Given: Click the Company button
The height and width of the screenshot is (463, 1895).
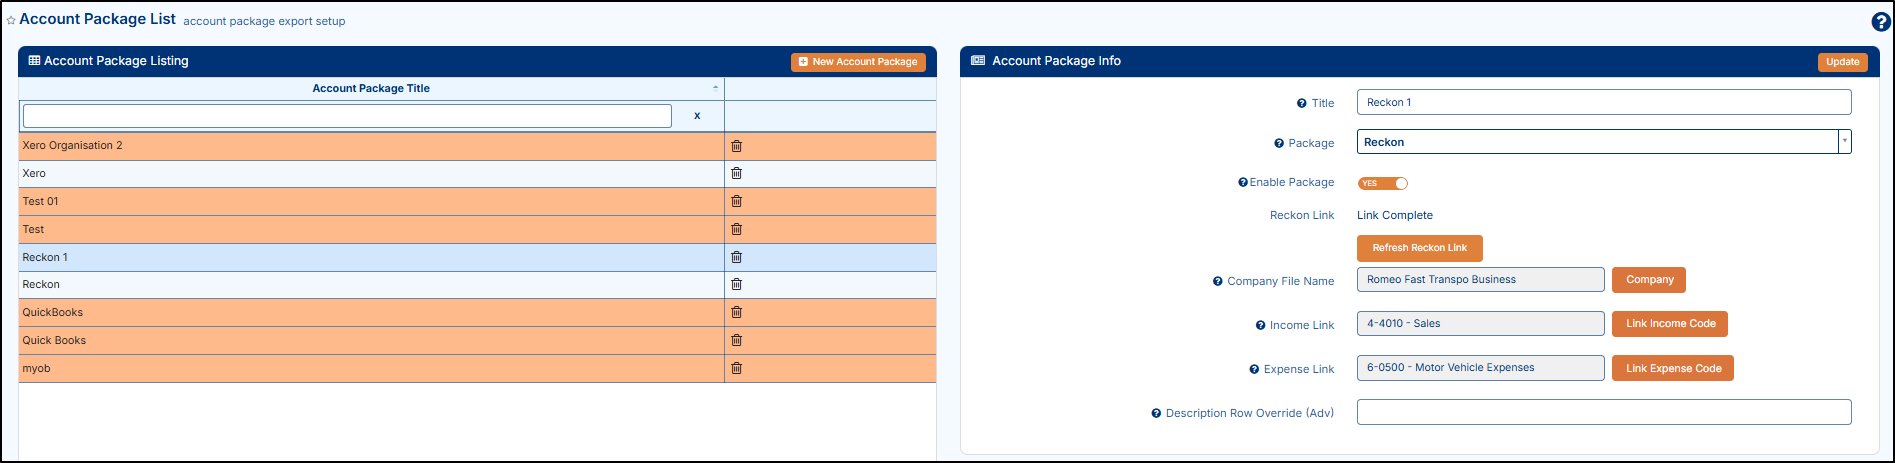Looking at the screenshot, I should point(1649,280).
